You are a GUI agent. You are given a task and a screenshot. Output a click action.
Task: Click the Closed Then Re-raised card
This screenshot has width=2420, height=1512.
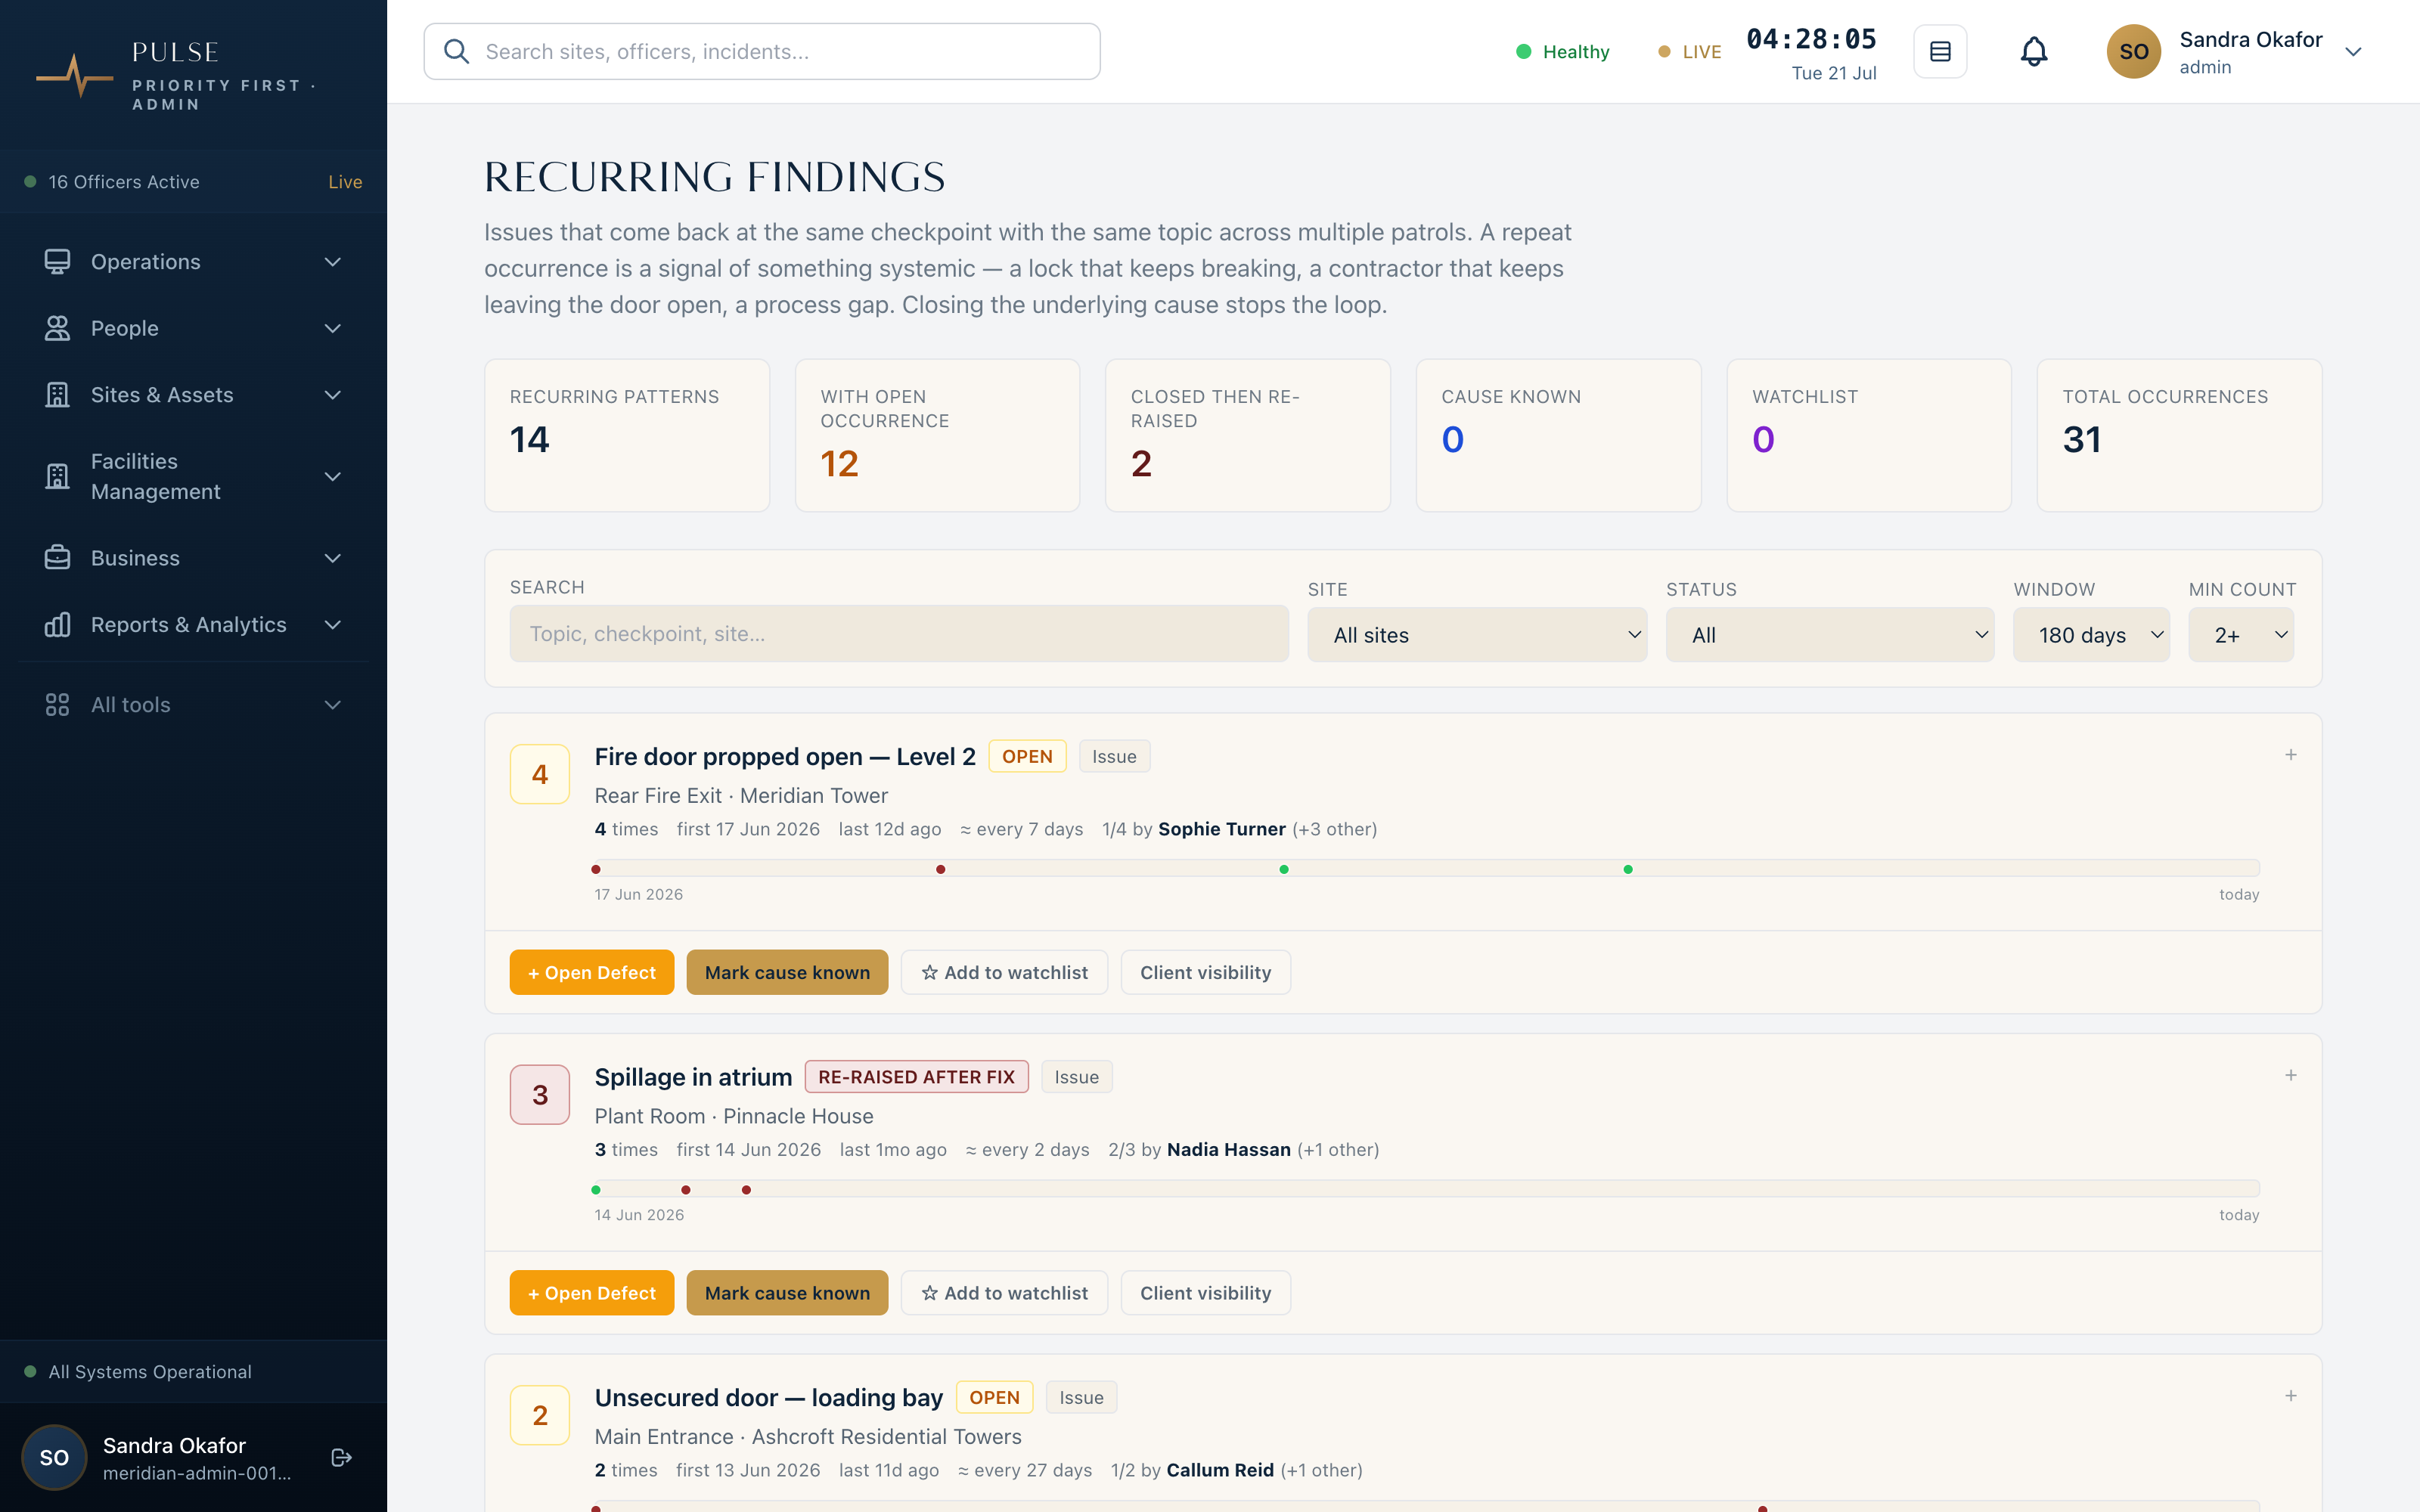tap(1248, 435)
